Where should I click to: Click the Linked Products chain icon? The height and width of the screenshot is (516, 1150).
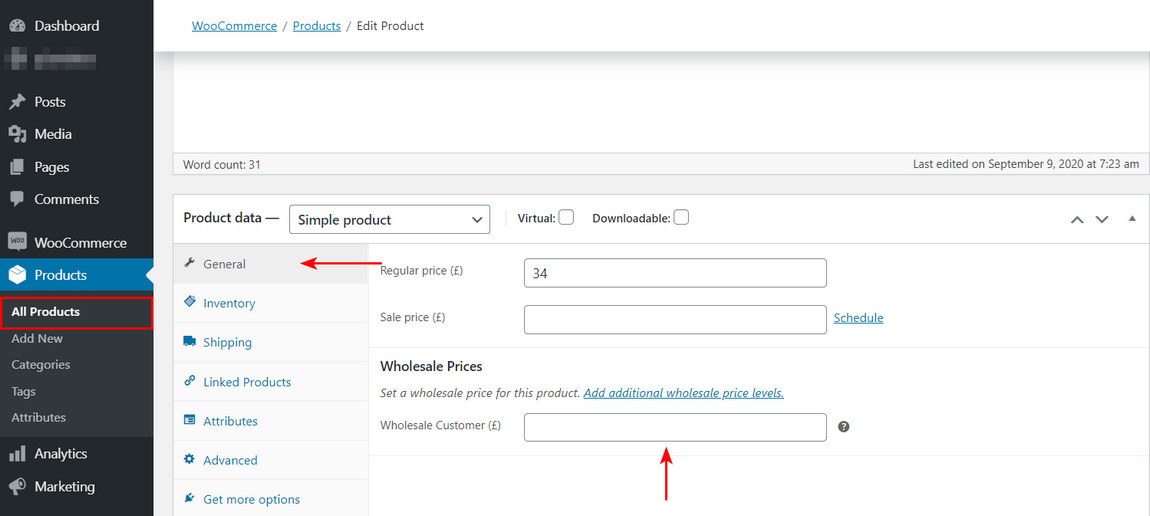click(x=189, y=381)
